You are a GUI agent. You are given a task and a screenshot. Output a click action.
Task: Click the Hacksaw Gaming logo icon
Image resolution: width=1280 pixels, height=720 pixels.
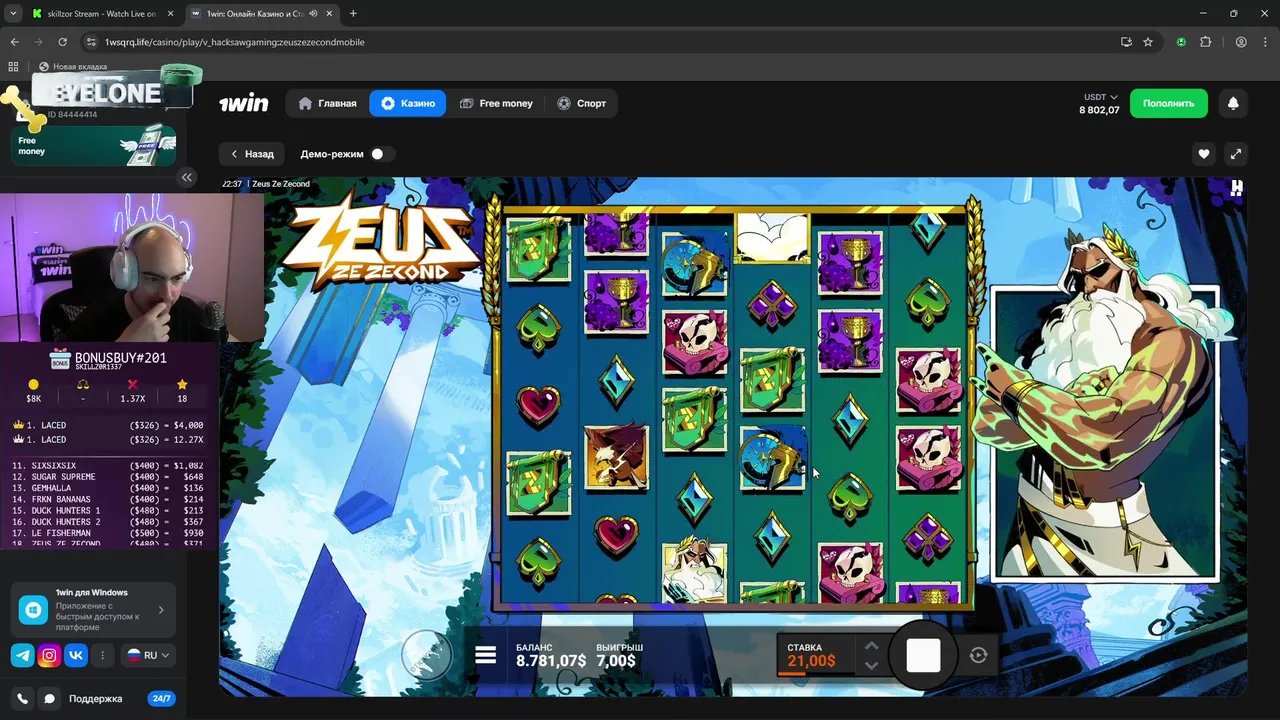1237,187
